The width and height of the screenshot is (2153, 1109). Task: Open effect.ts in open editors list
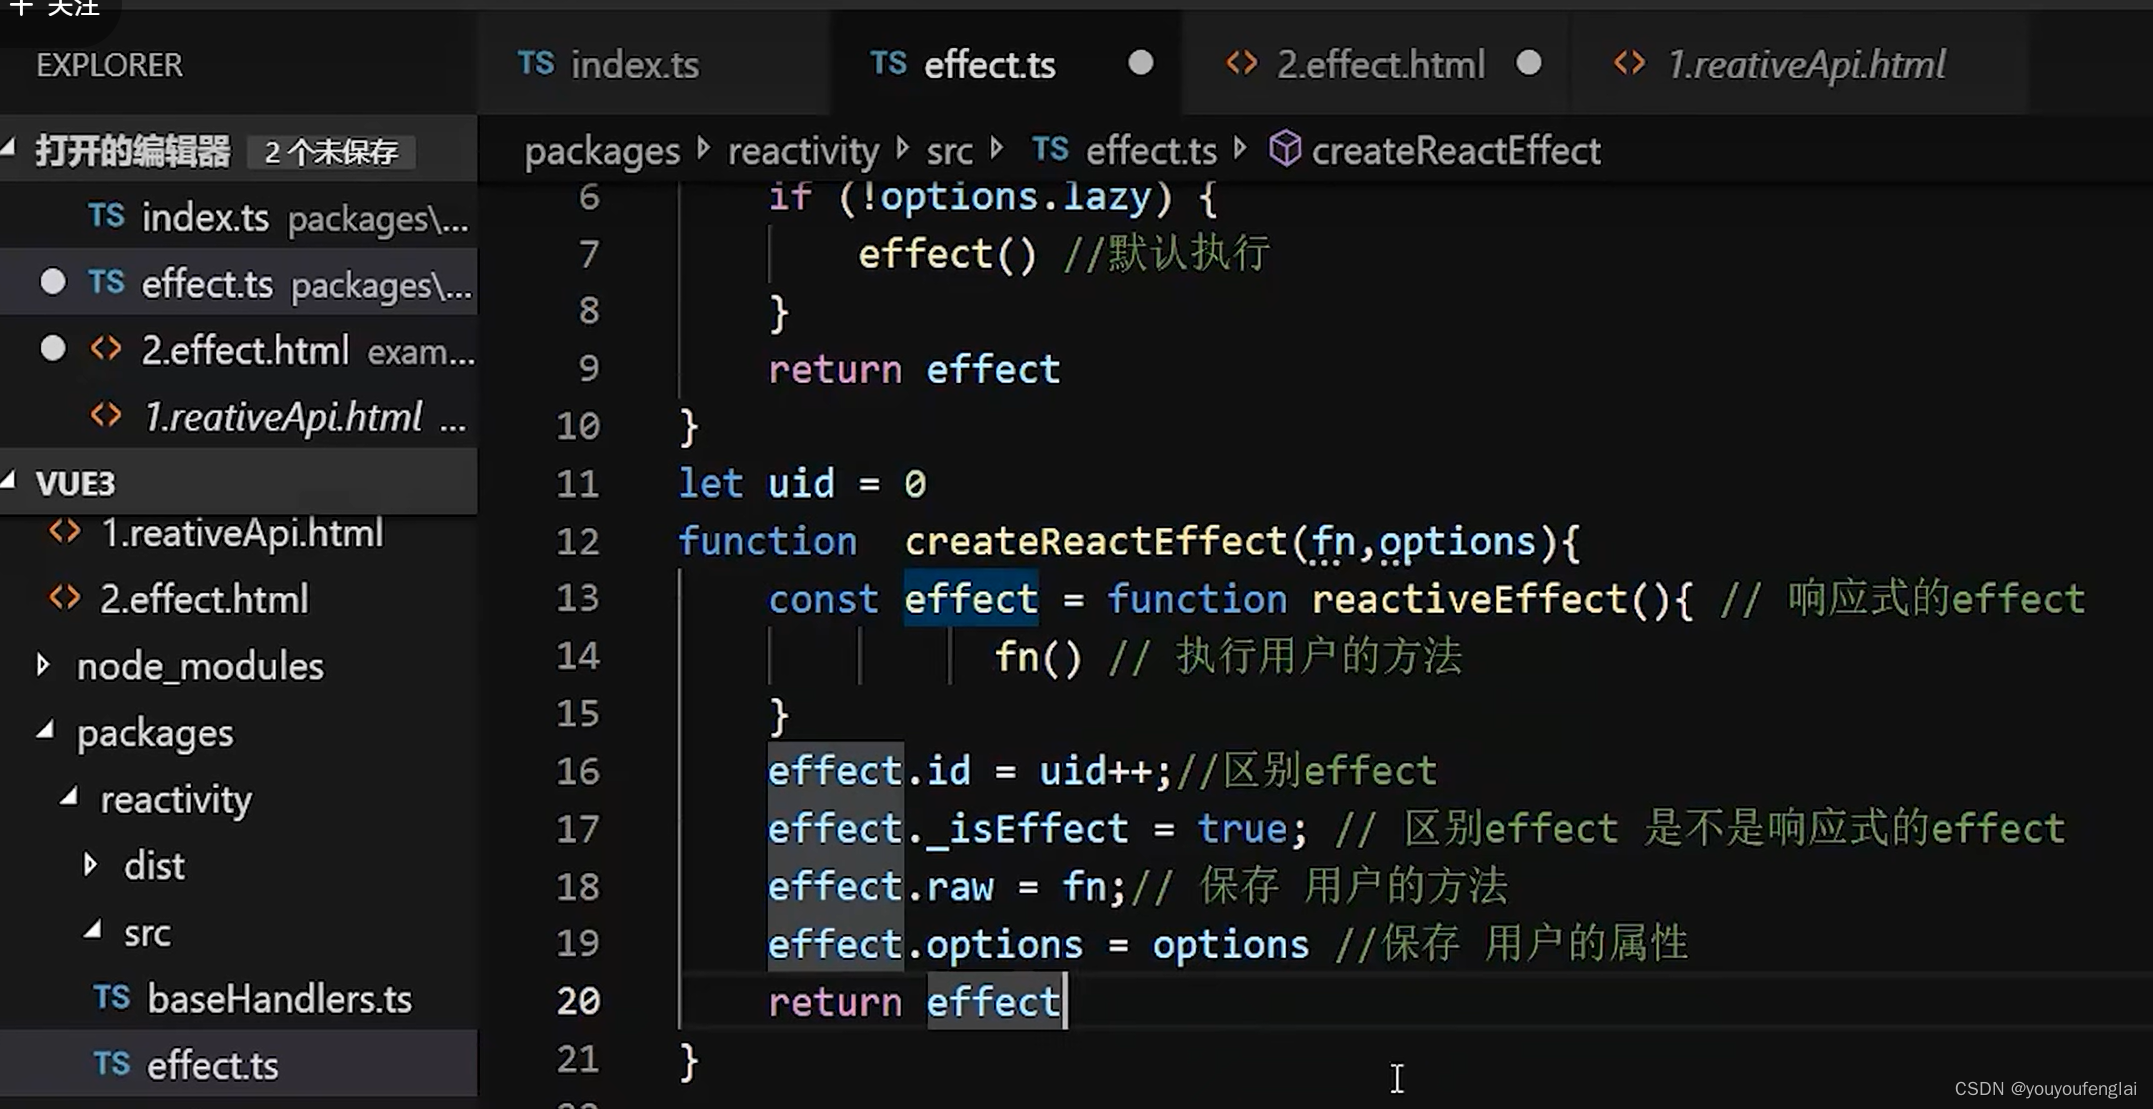(239, 284)
